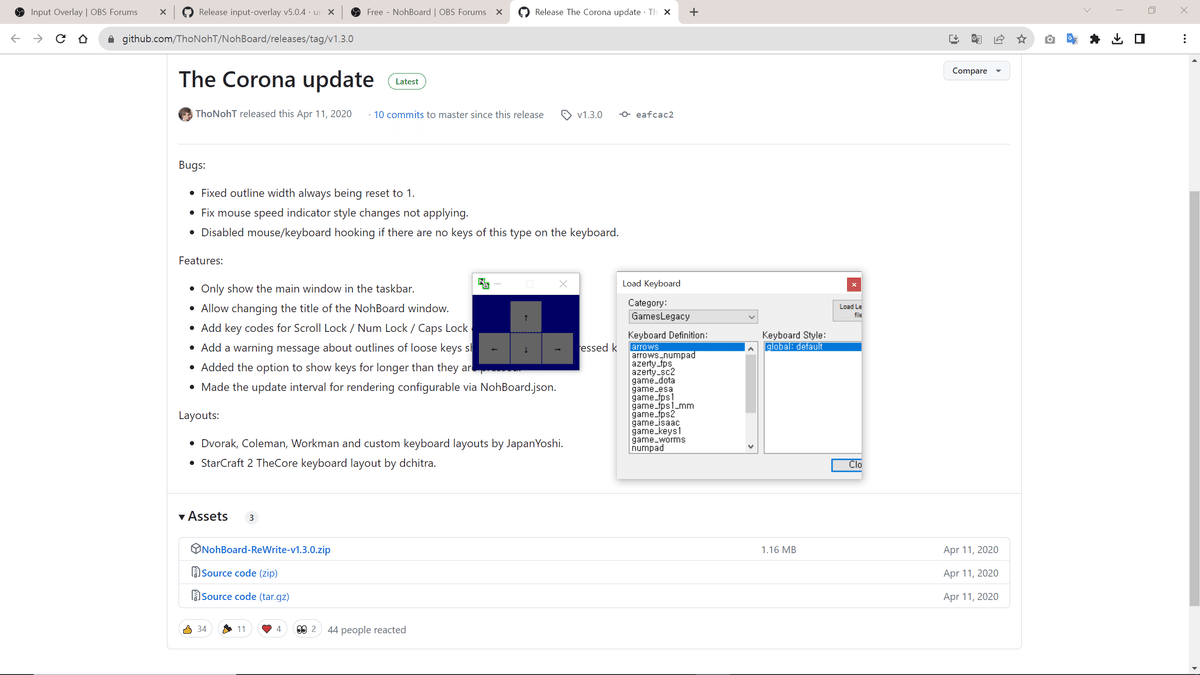Select global: default keyboard style
Image resolution: width=1200 pixels, height=675 pixels.
813,347
